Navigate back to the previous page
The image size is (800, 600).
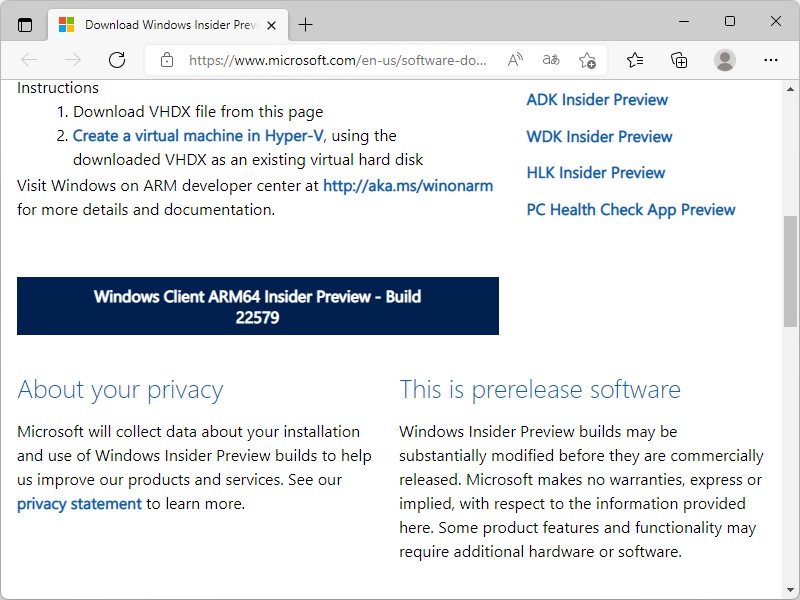(x=30, y=60)
